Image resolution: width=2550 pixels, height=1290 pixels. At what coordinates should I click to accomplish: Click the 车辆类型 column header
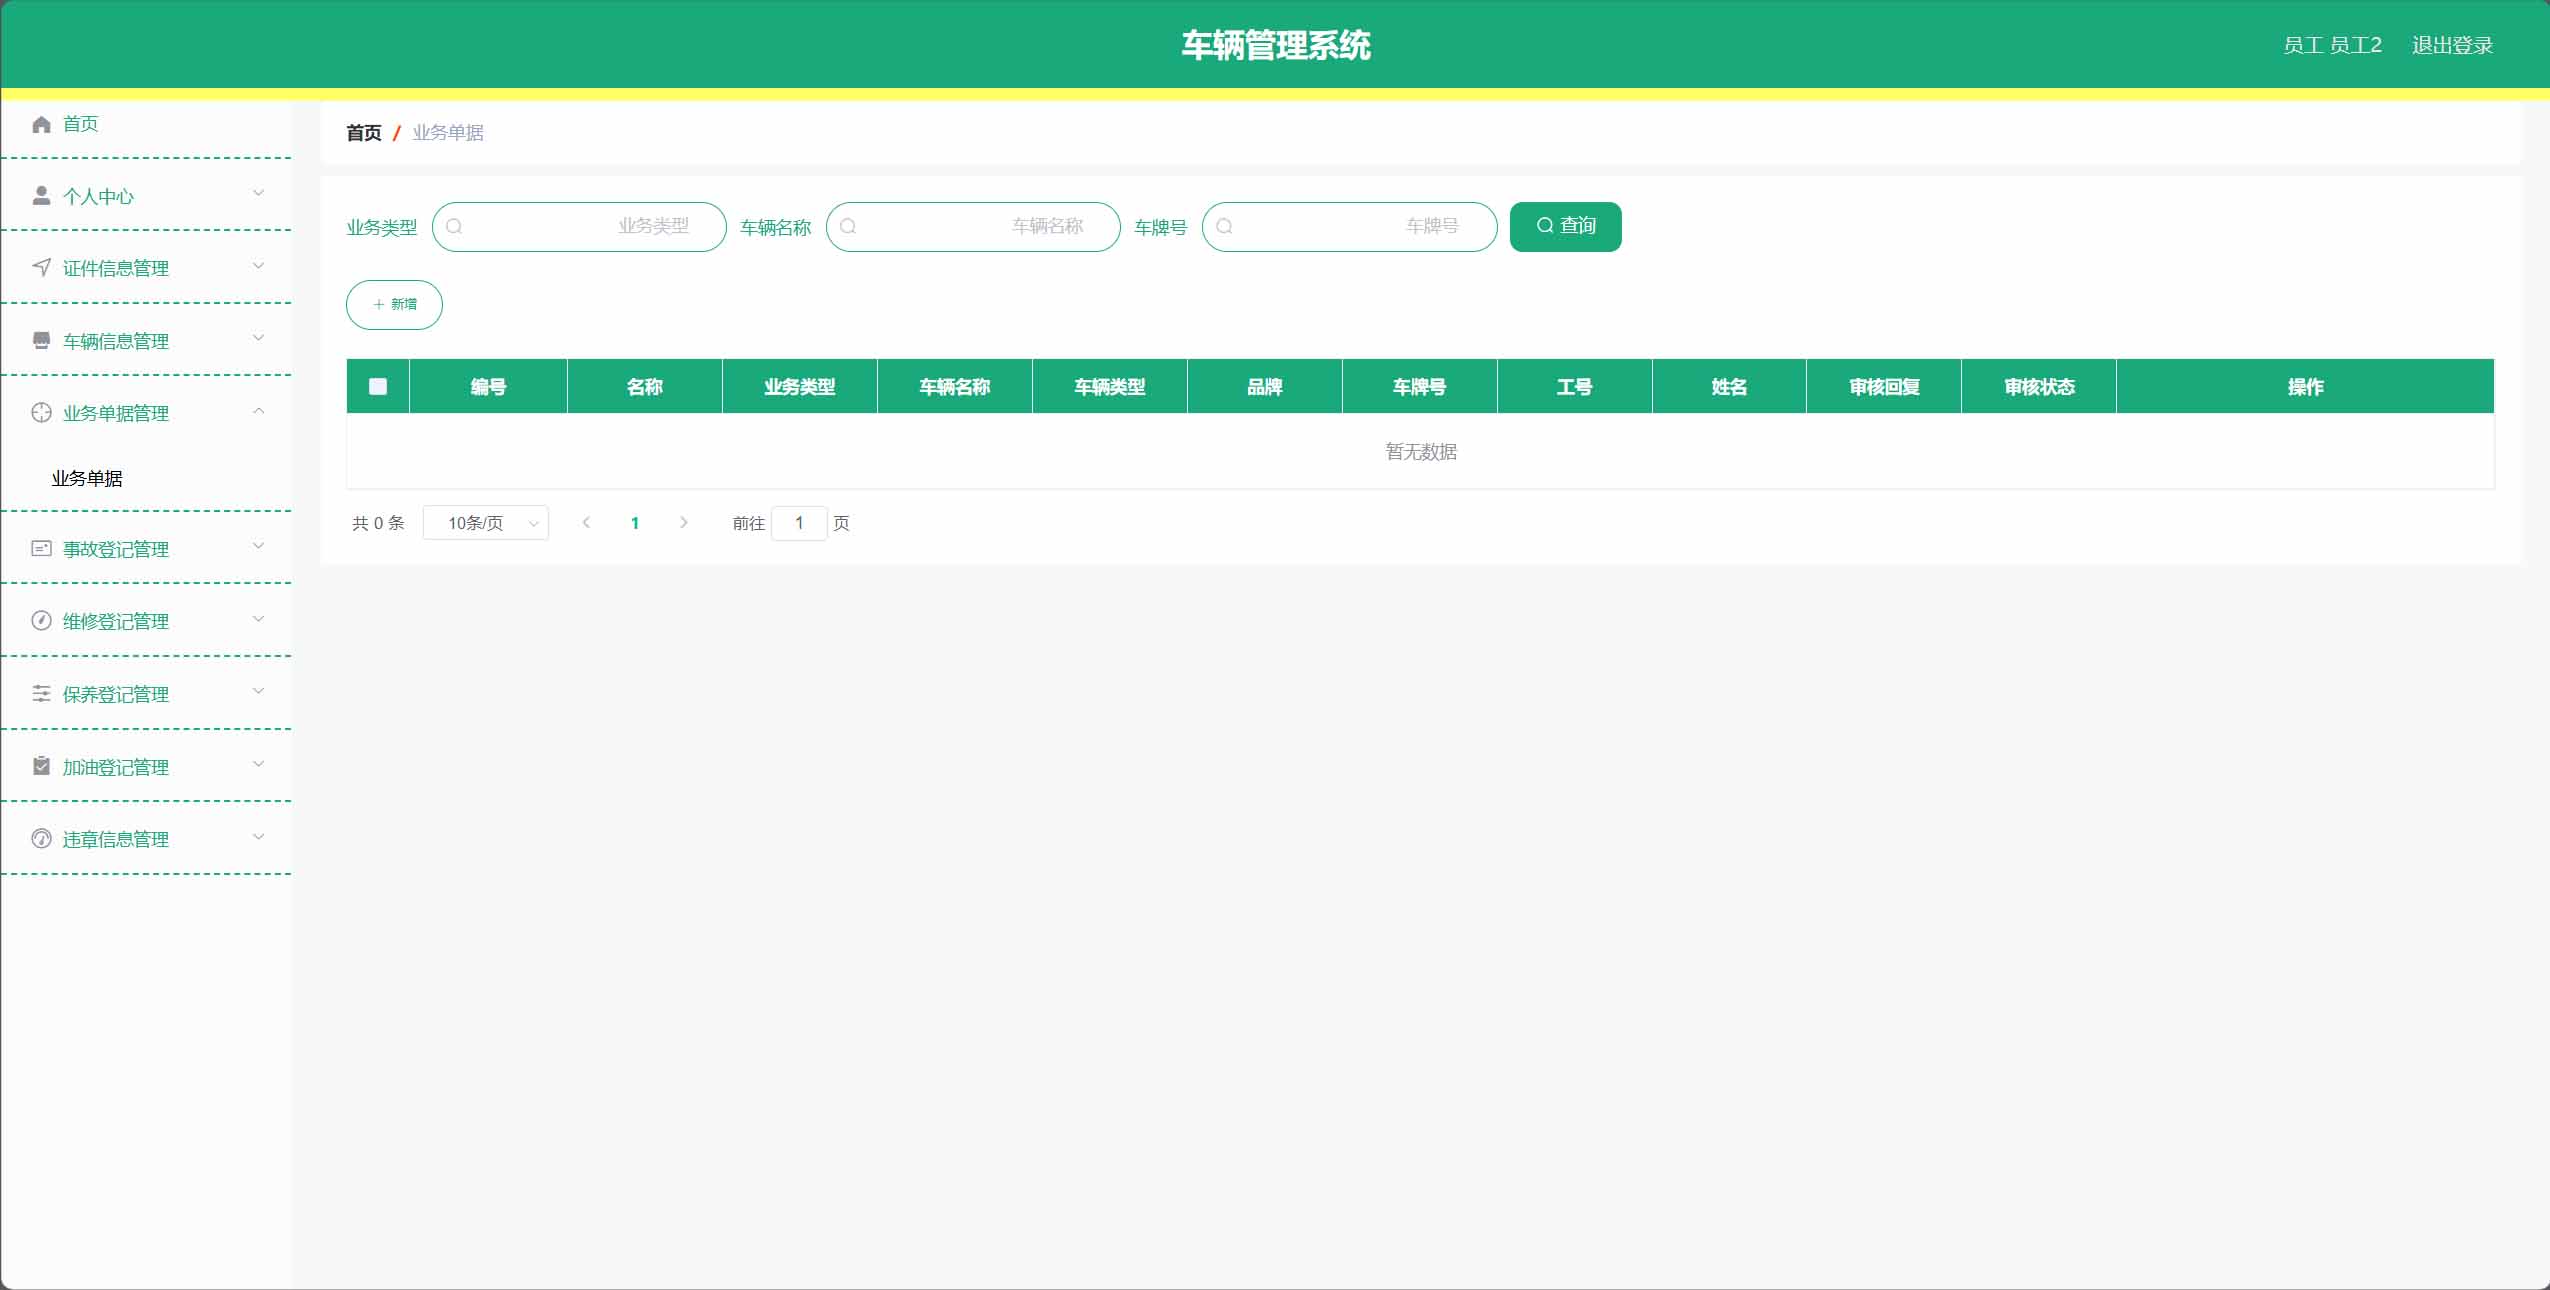[1109, 386]
